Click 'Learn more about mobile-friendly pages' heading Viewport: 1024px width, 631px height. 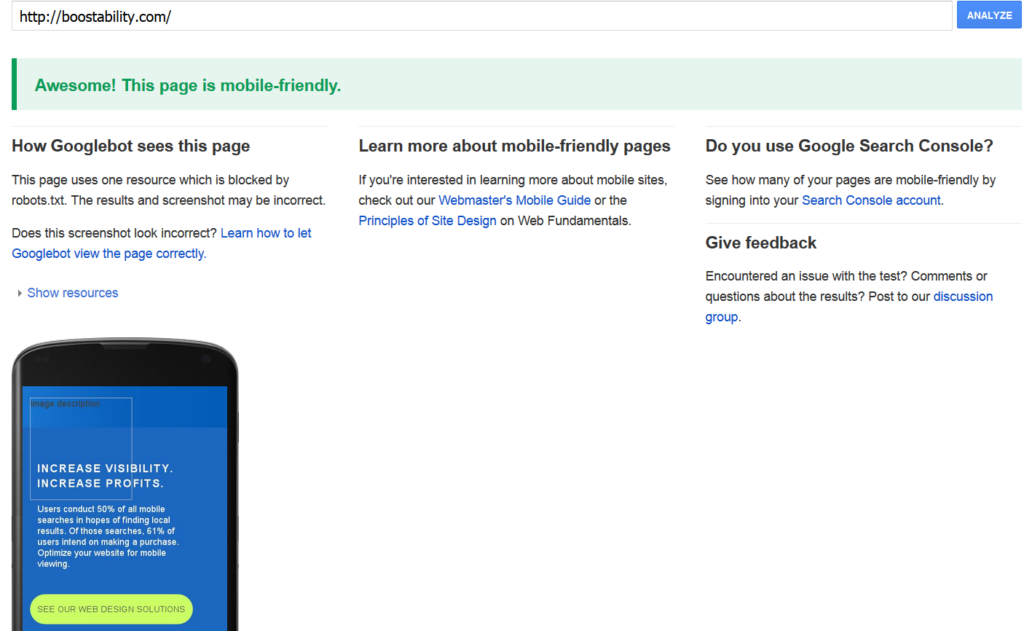(514, 146)
